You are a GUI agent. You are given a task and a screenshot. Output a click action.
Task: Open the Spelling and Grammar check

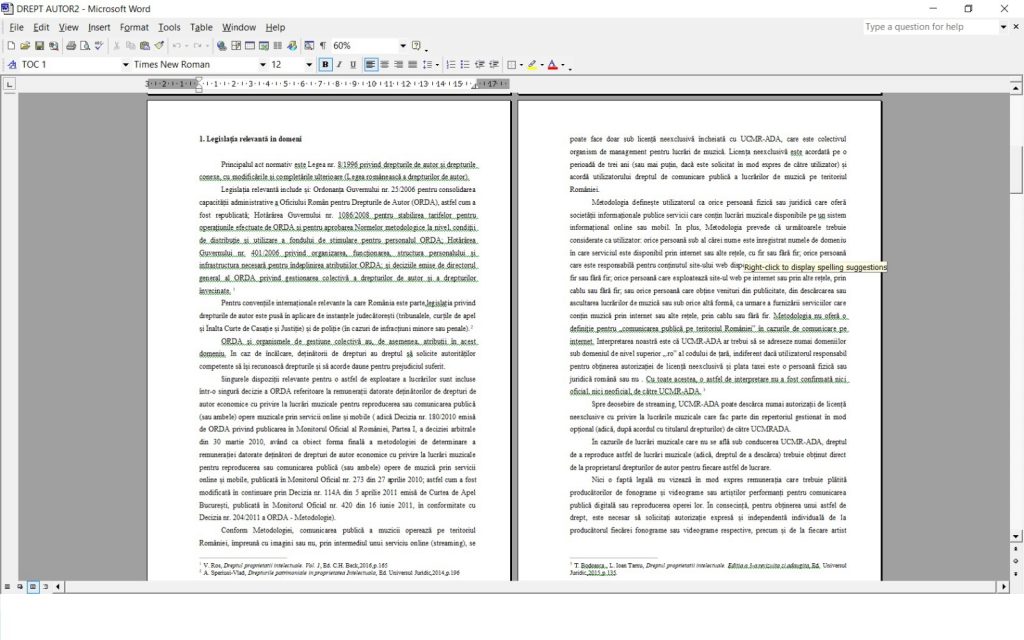click(x=100, y=46)
